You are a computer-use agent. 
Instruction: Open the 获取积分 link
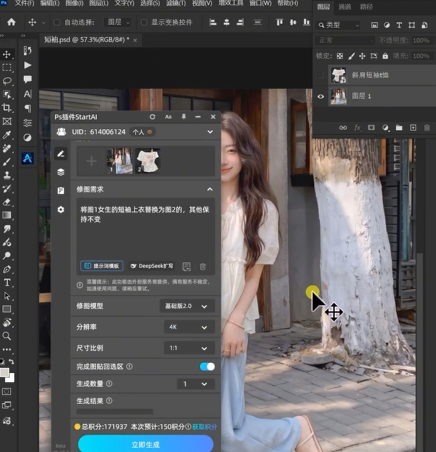[x=205, y=427]
